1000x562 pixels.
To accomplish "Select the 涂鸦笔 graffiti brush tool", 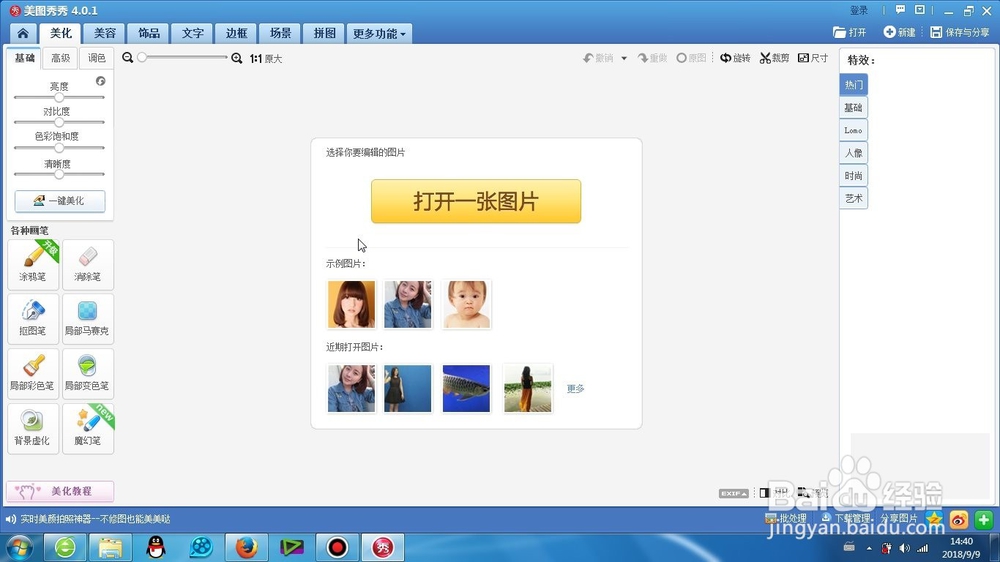I will [33, 264].
